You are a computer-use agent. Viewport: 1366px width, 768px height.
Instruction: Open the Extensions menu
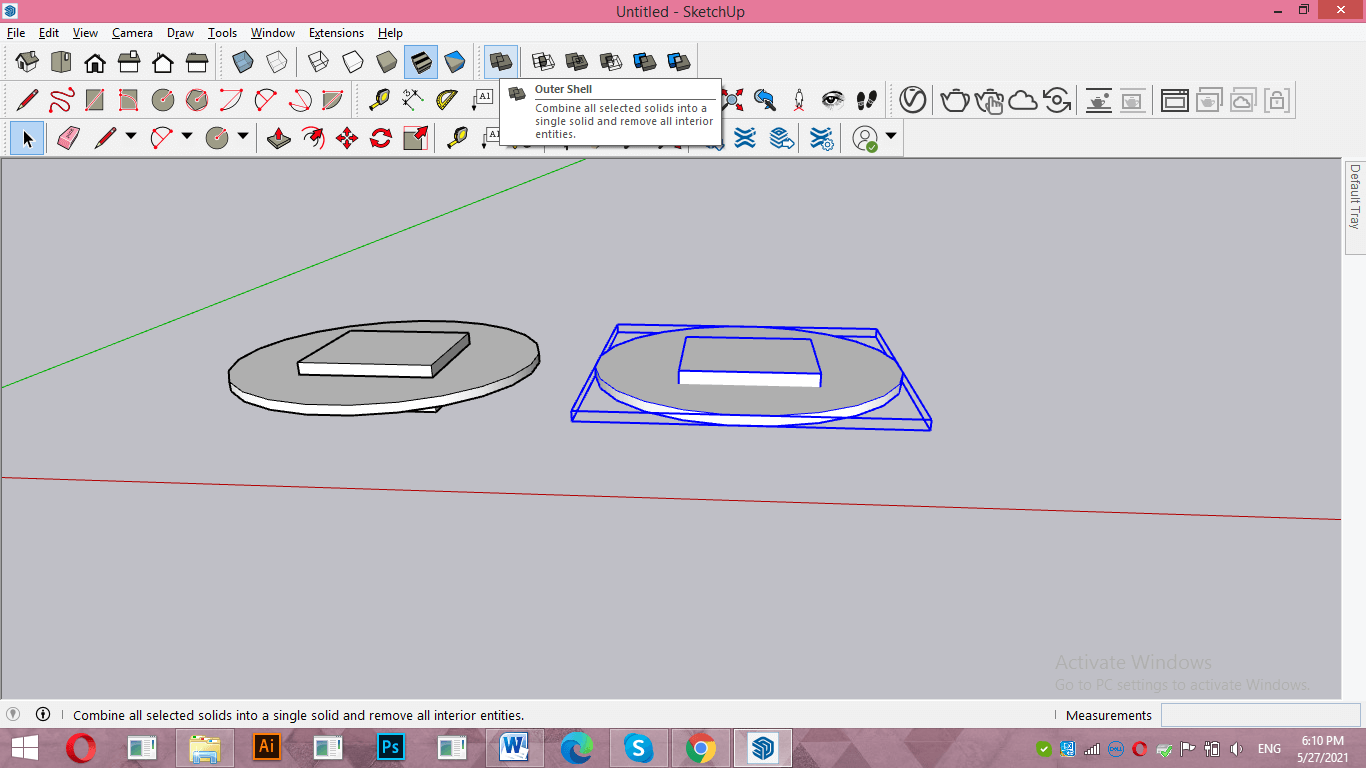tap(336, 33)
